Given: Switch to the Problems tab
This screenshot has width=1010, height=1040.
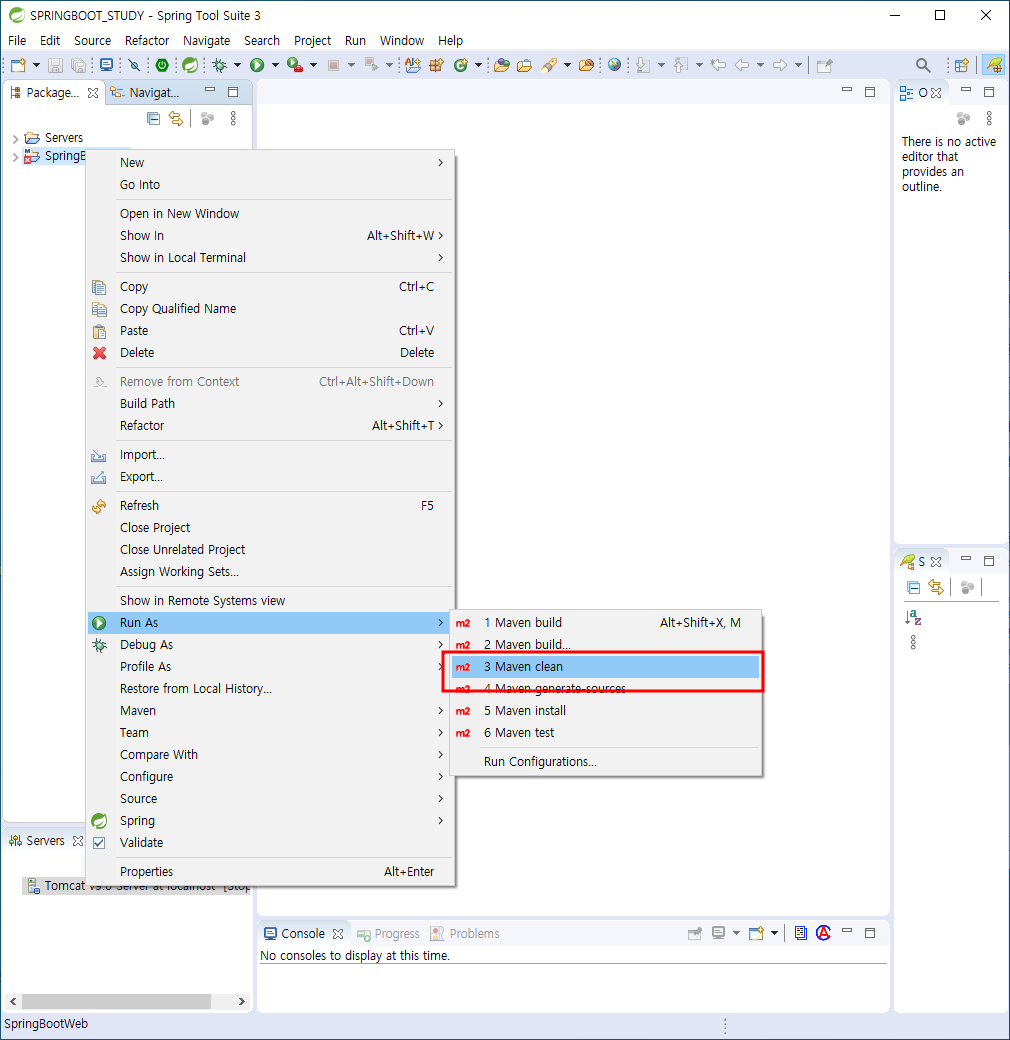Looking at the screenshot, I should coord(466,934).
